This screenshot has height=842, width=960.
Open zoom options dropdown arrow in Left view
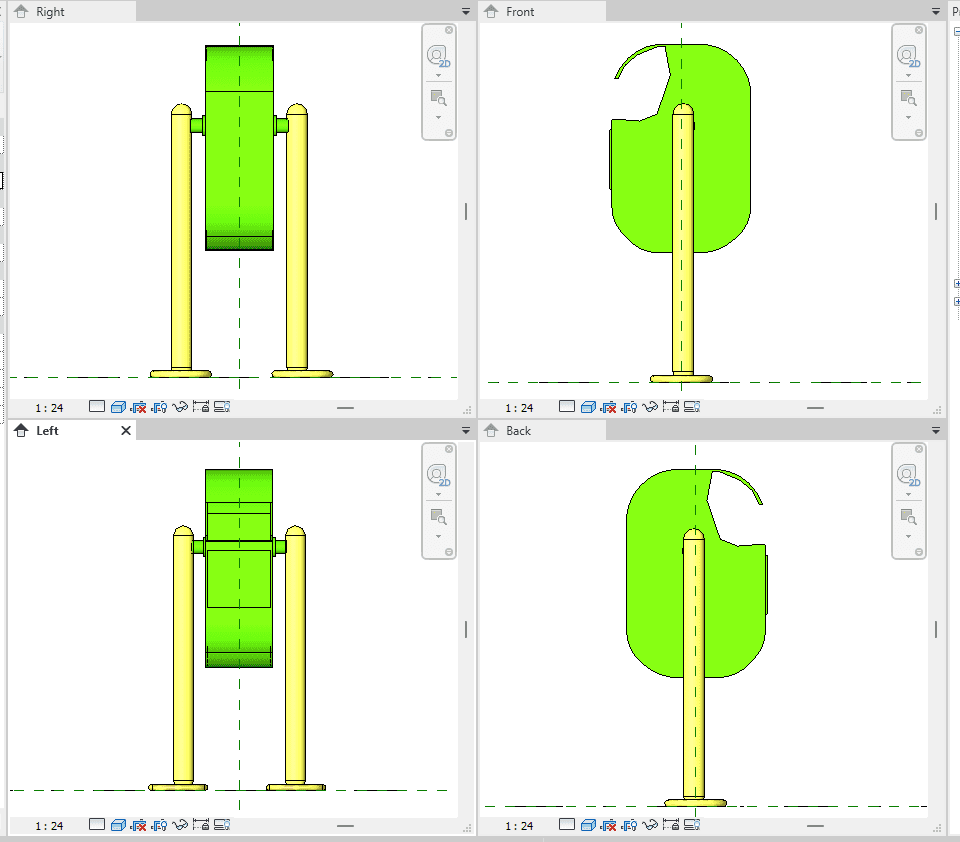pyautogui.click(x=438, y=537)
